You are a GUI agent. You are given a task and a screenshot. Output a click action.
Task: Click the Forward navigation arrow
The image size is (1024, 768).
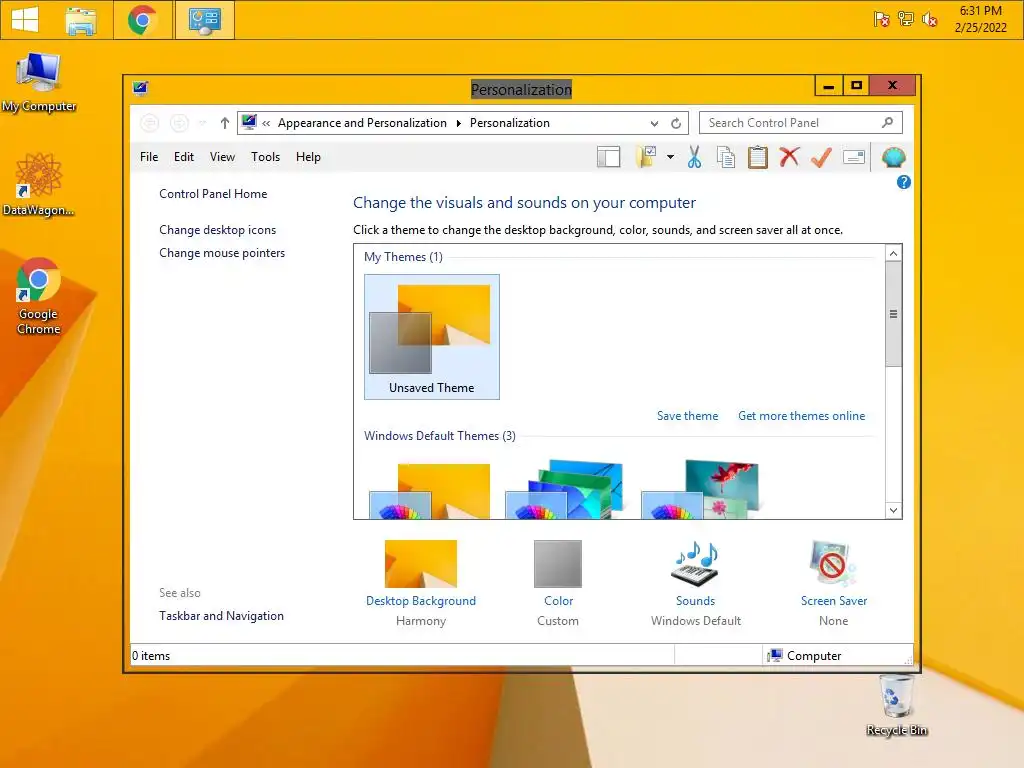pyautogui.click(x=179, y=123)
